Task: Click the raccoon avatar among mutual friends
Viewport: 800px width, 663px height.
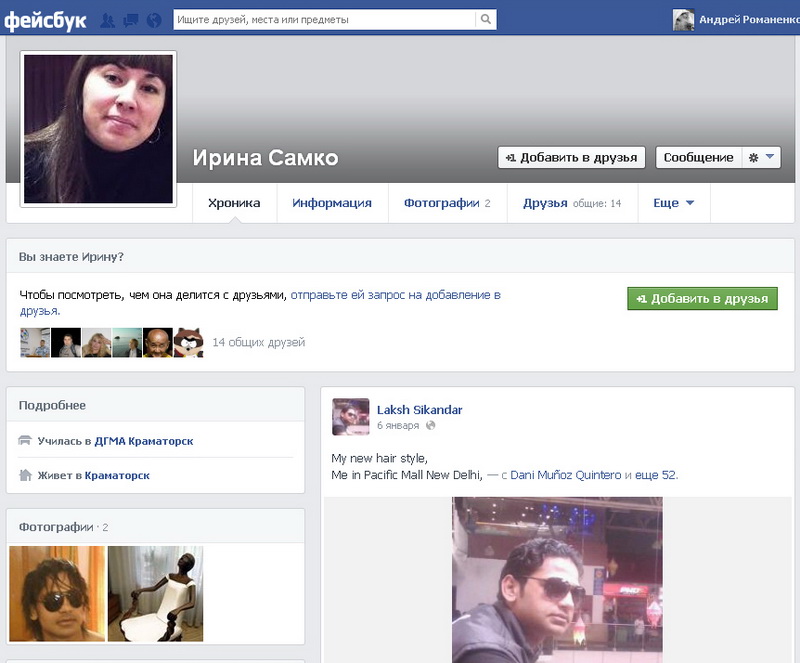Action: [x=188, y=343]
